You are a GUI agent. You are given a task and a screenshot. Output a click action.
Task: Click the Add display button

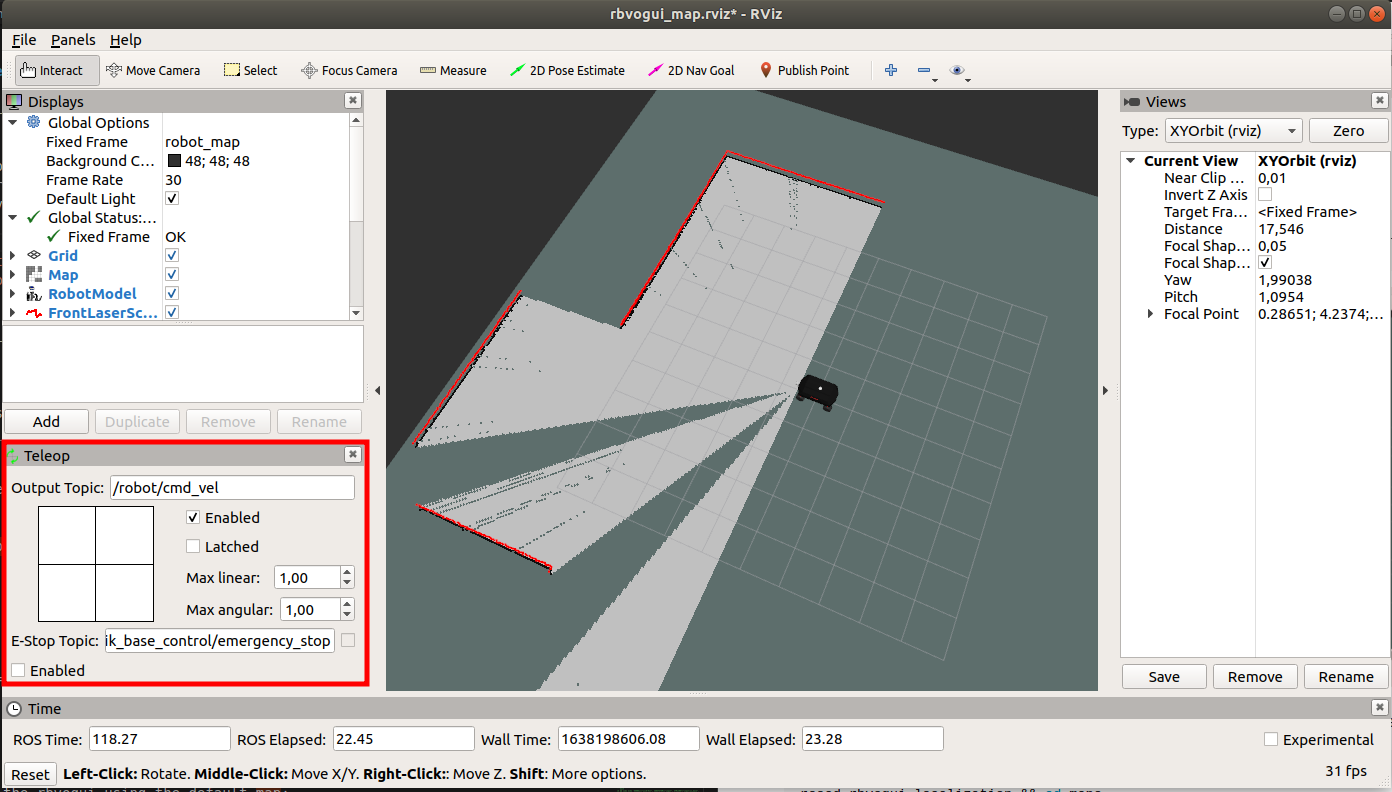46,421
